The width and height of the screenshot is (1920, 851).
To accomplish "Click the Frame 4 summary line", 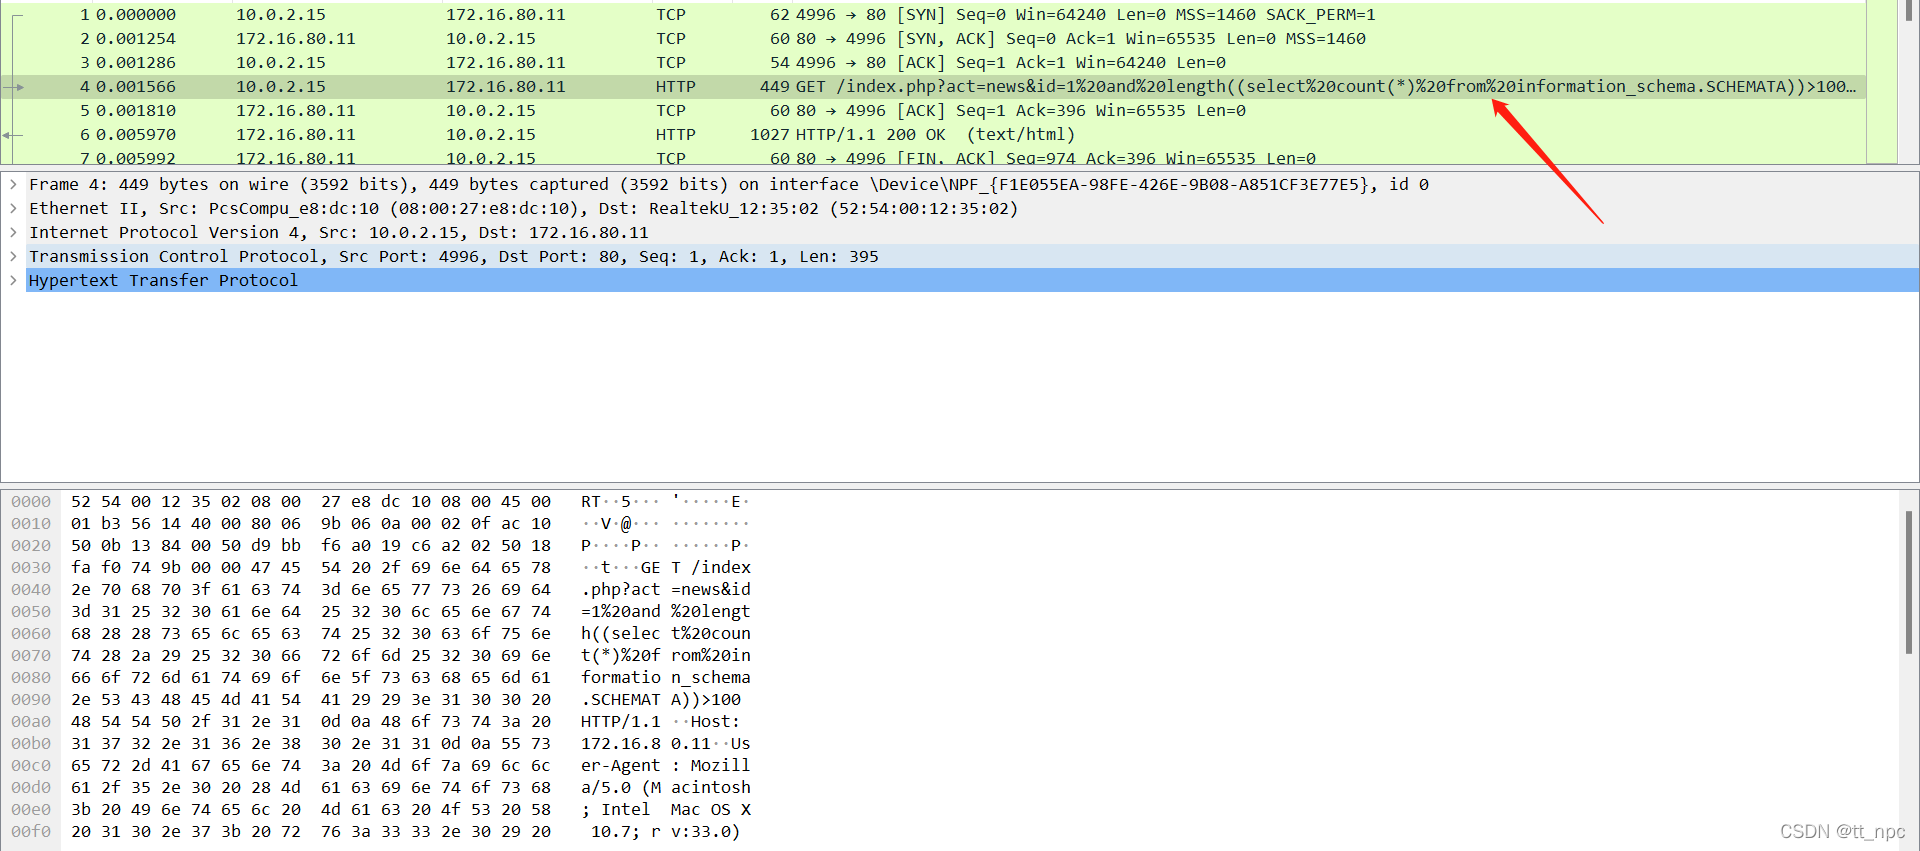I will [729, 184].
